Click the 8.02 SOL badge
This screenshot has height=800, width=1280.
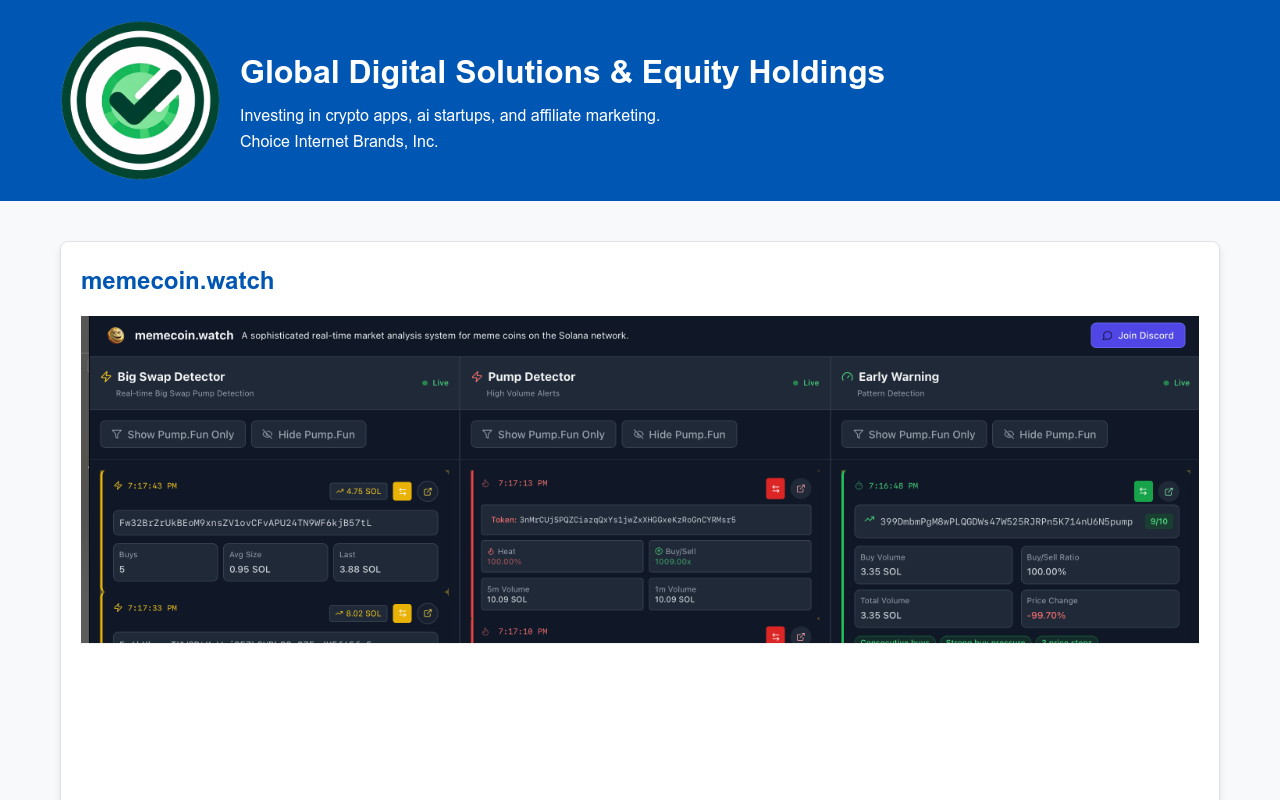[x=358, y=613]
